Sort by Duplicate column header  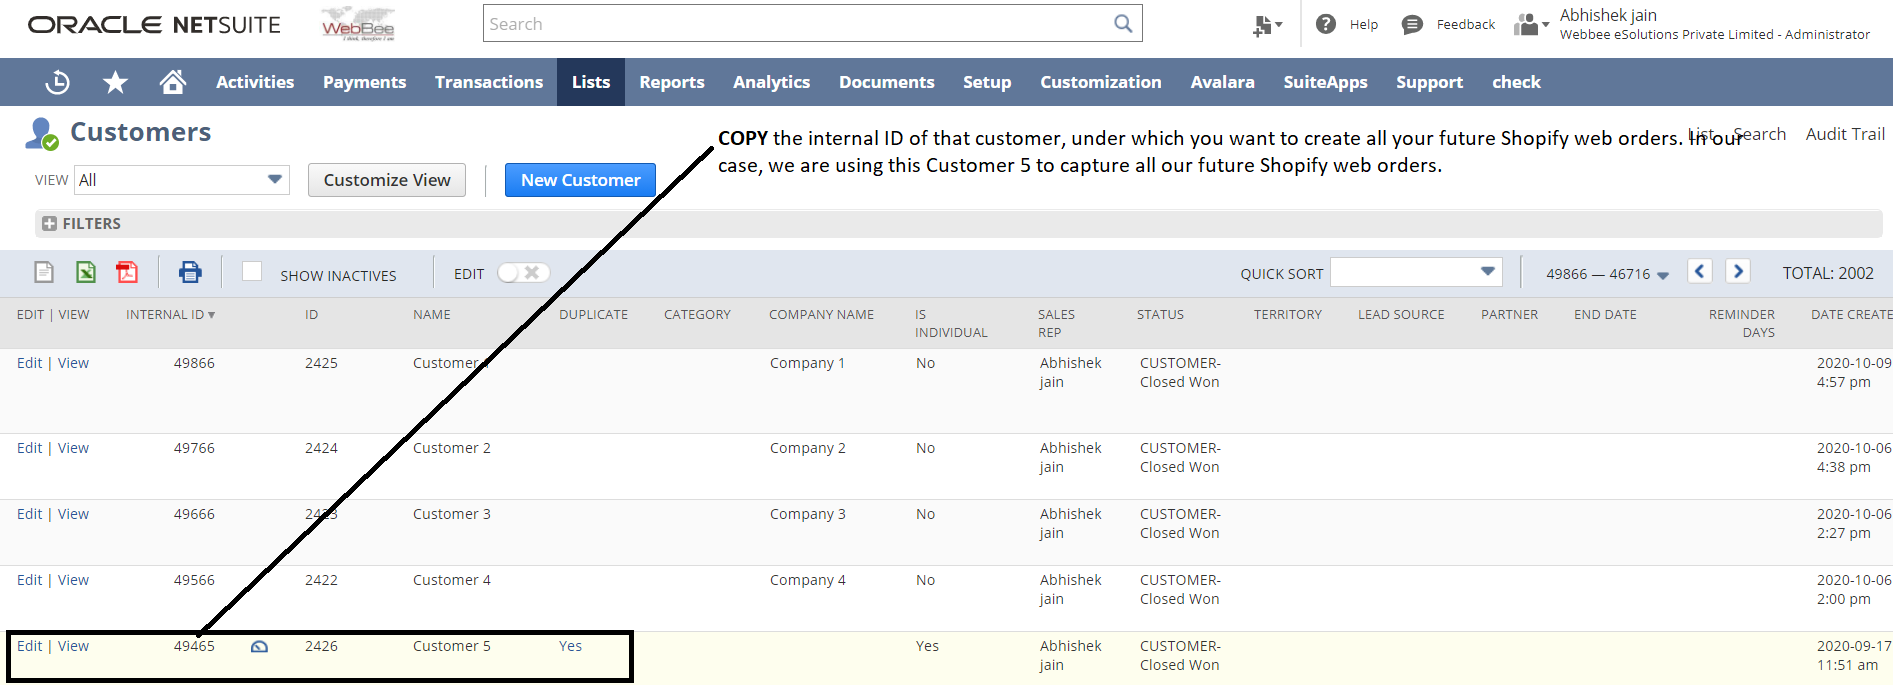point(593,314)
